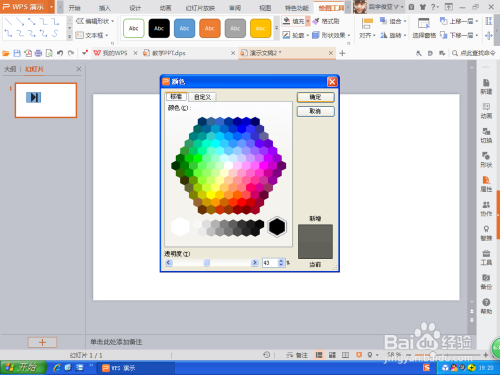Apply the yellow Abc shape style
500x375 pixels.
[260, 28]
